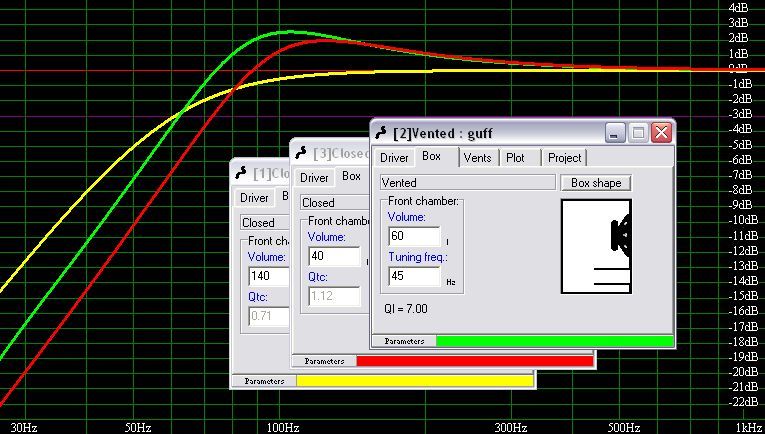Image resolution: width=765 pixels, height=434 pixels.
Task: Minimize the Vented guff window
Action: (x=615, y=133)
